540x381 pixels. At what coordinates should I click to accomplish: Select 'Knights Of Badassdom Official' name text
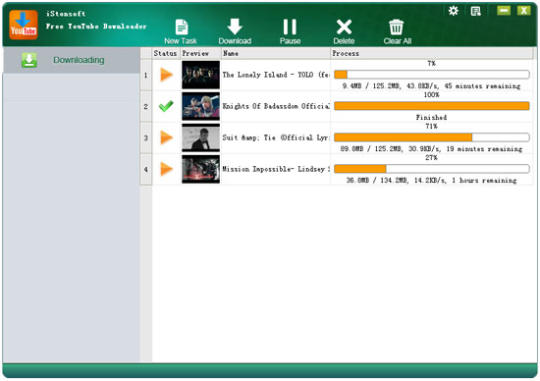click(x=276, y=106)
